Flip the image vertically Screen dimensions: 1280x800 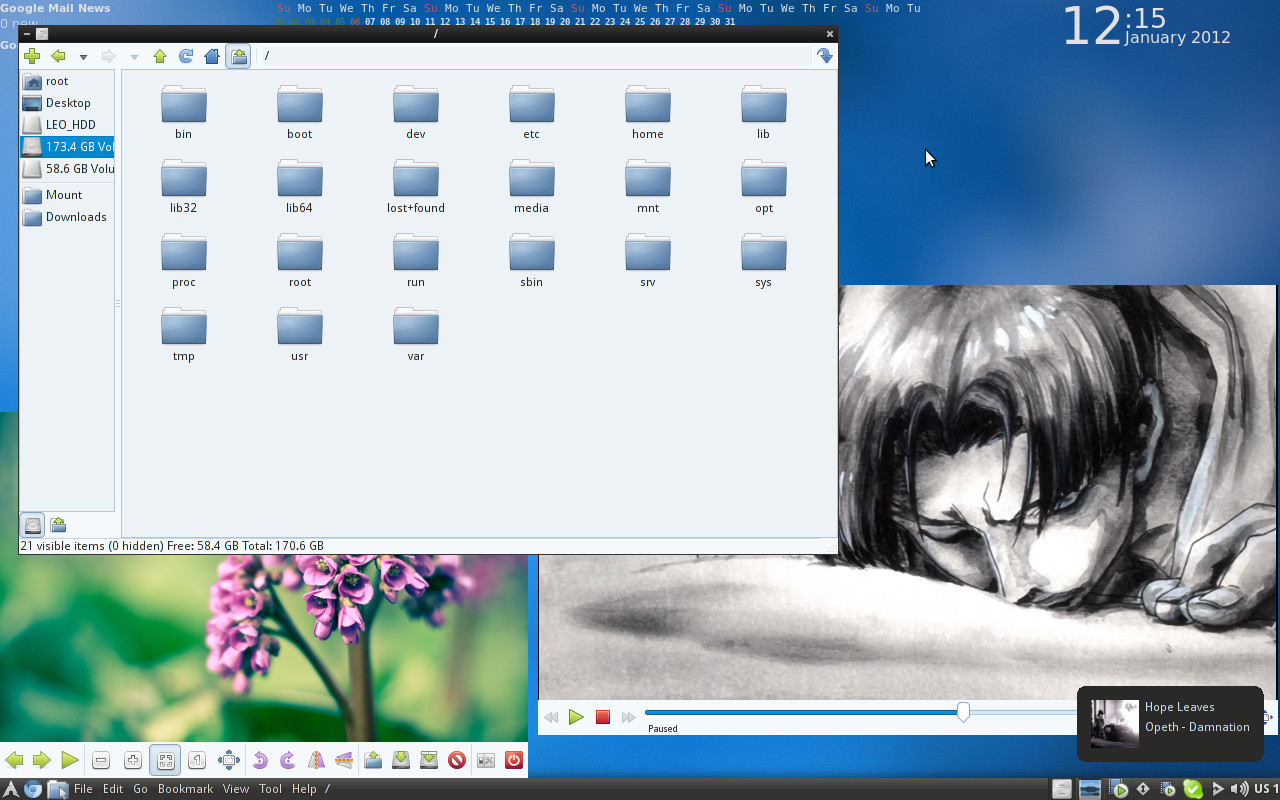(344, 761)
